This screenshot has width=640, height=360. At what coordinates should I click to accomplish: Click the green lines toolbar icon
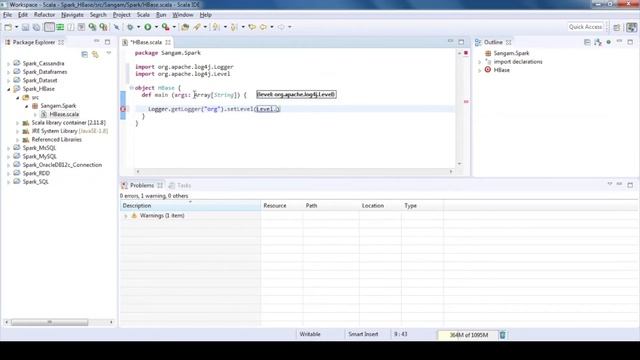60,27
